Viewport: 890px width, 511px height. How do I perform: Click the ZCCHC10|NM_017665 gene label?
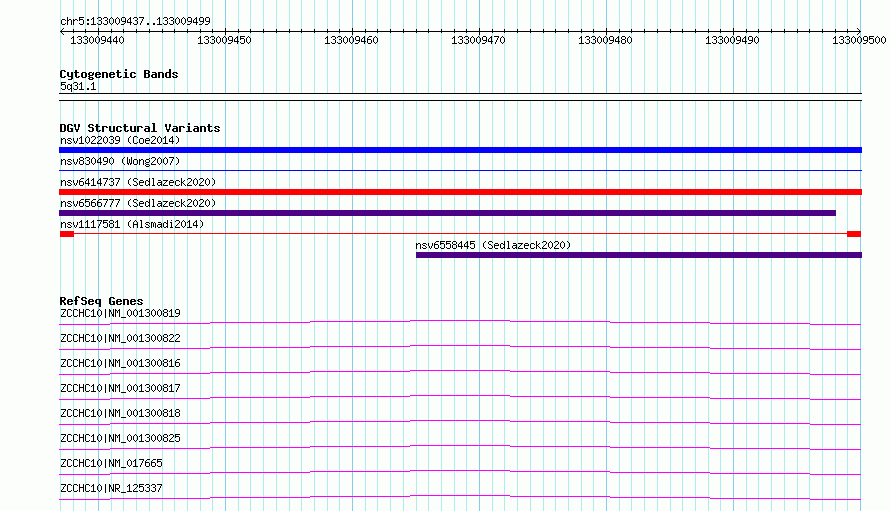tap(111, 463)
